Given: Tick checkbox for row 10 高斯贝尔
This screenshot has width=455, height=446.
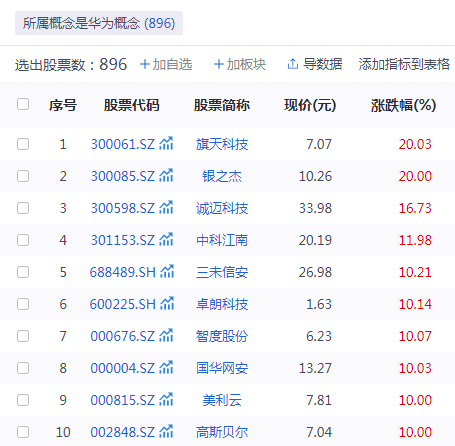Looking at the screenshot, I should tap(23, 432).
